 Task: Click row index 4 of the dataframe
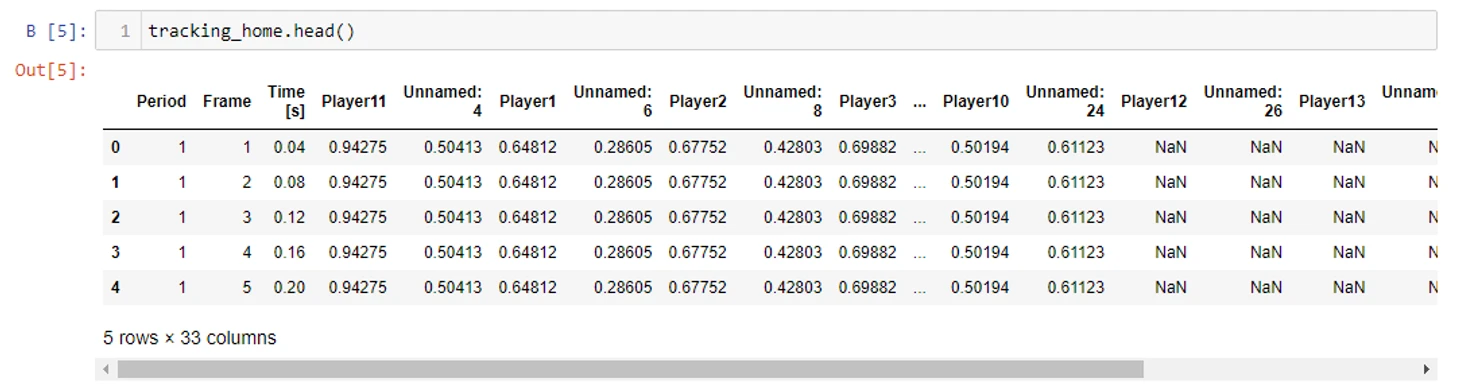tap(115, 288)
